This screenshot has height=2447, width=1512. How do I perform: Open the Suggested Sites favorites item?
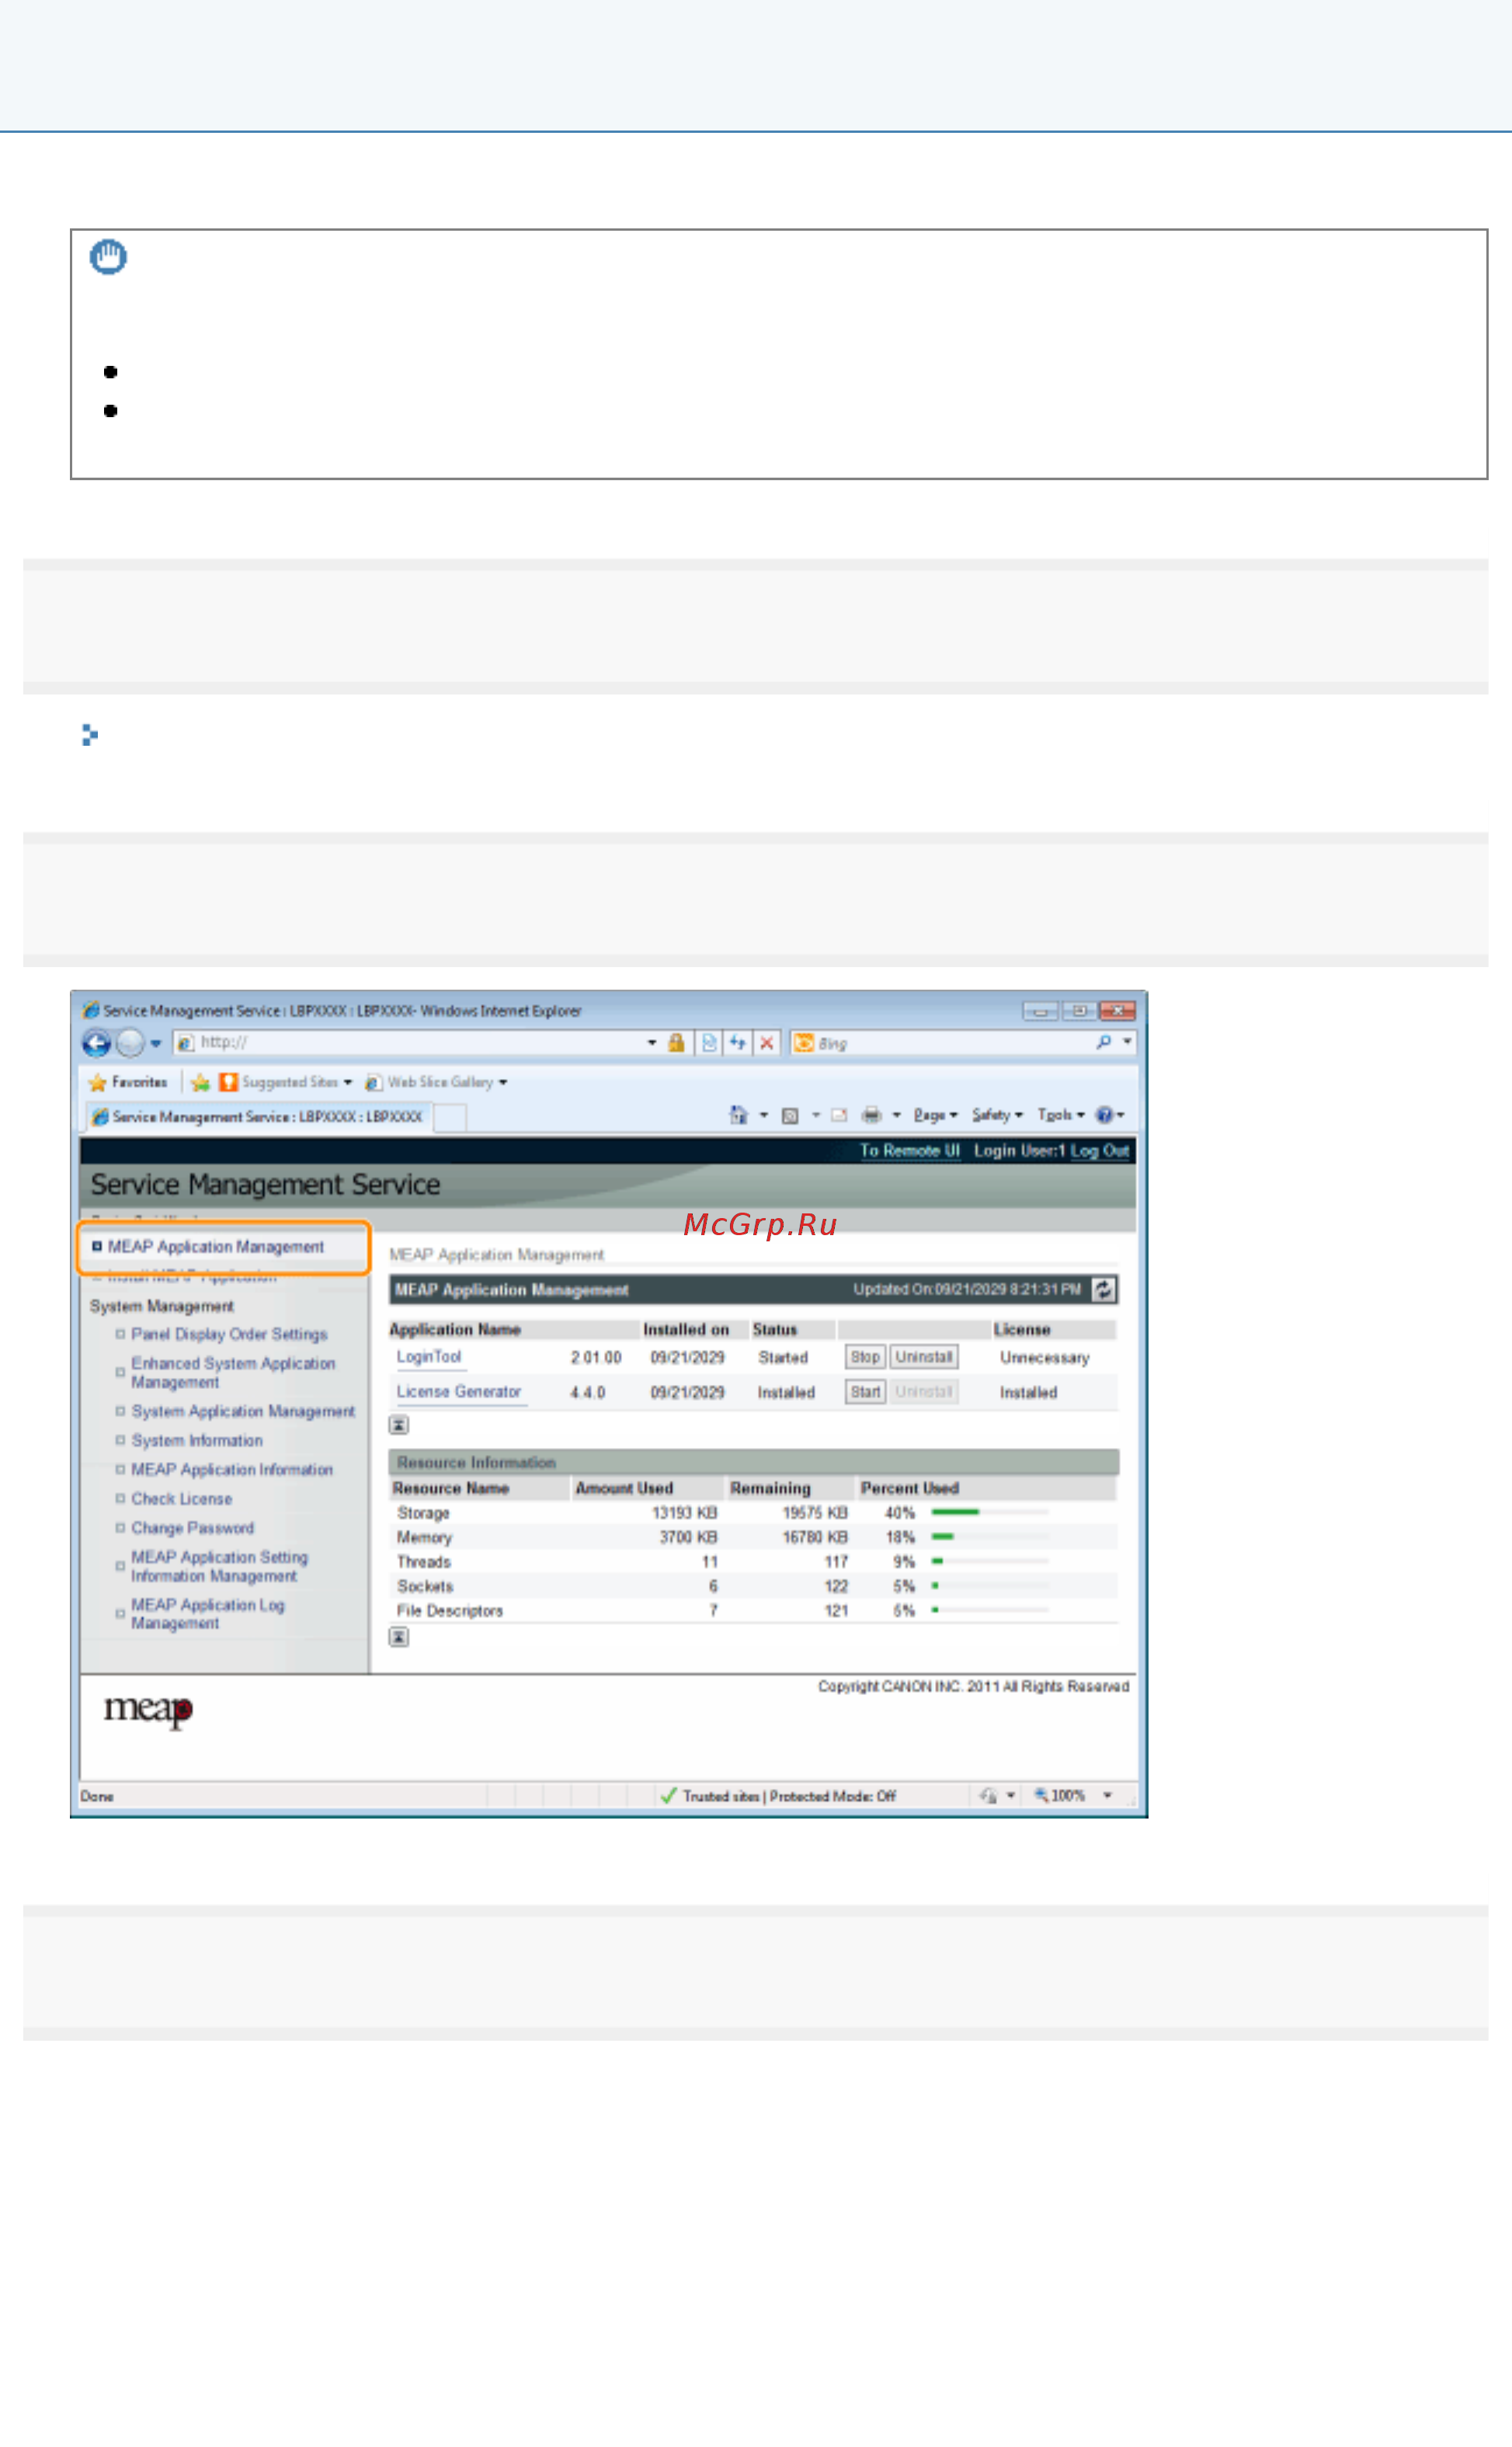[285, 1082]
